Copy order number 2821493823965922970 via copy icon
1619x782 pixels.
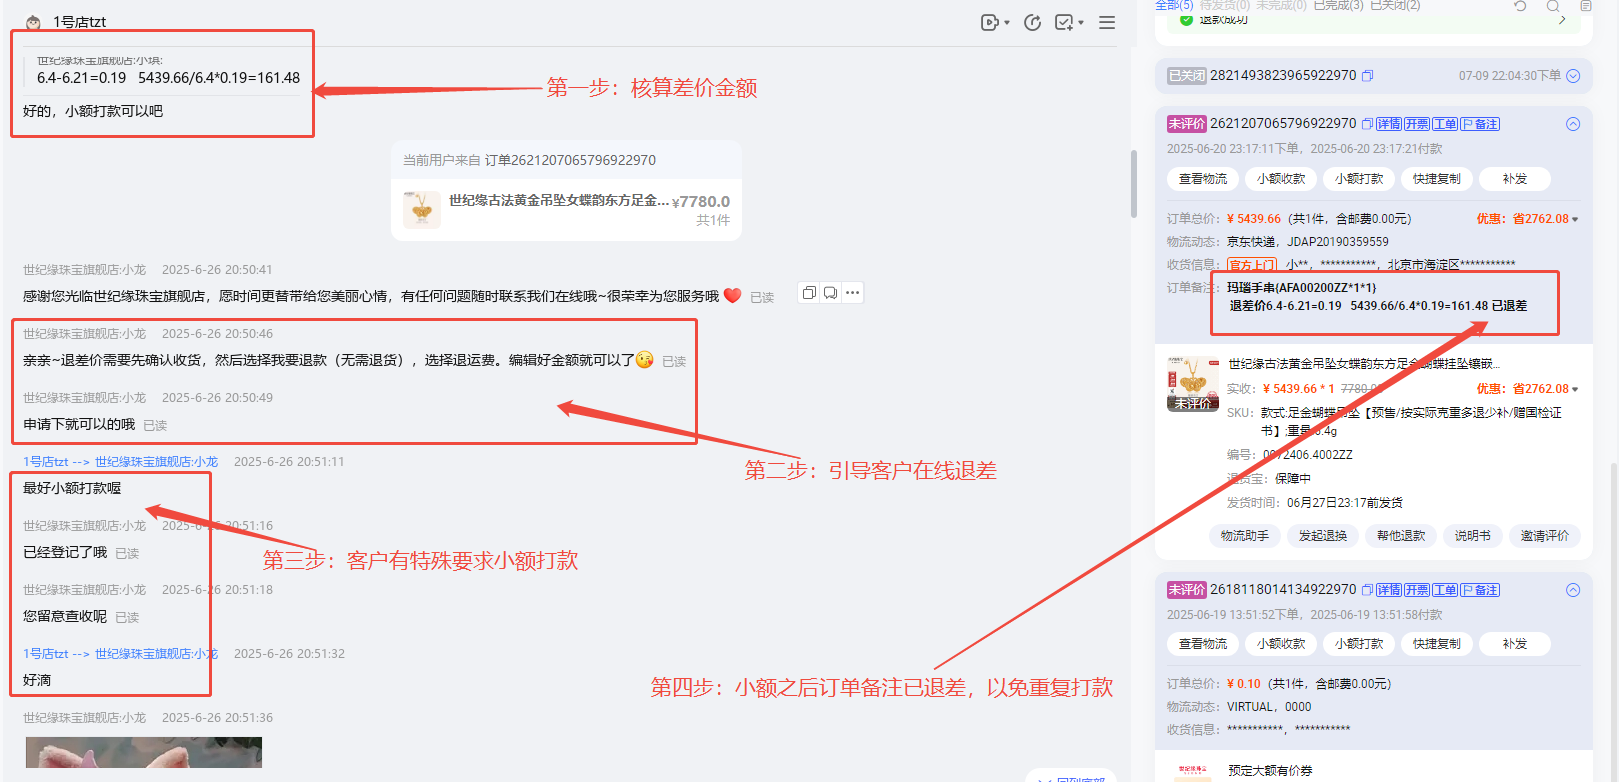(x=1368, y=76)
